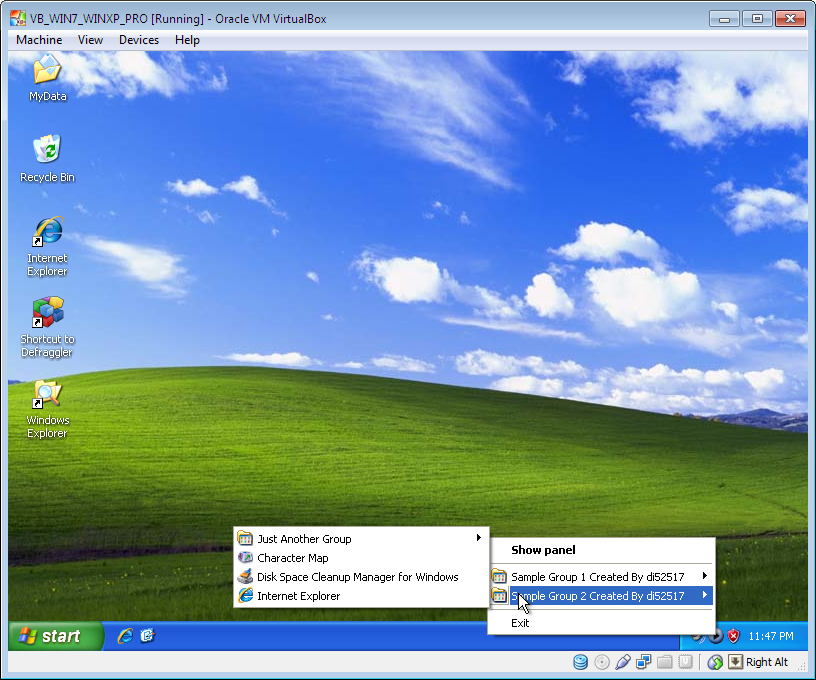Click VirtualBox shared folders status icon
Viewport: 816px width, 680px height.
coord(665,662)
